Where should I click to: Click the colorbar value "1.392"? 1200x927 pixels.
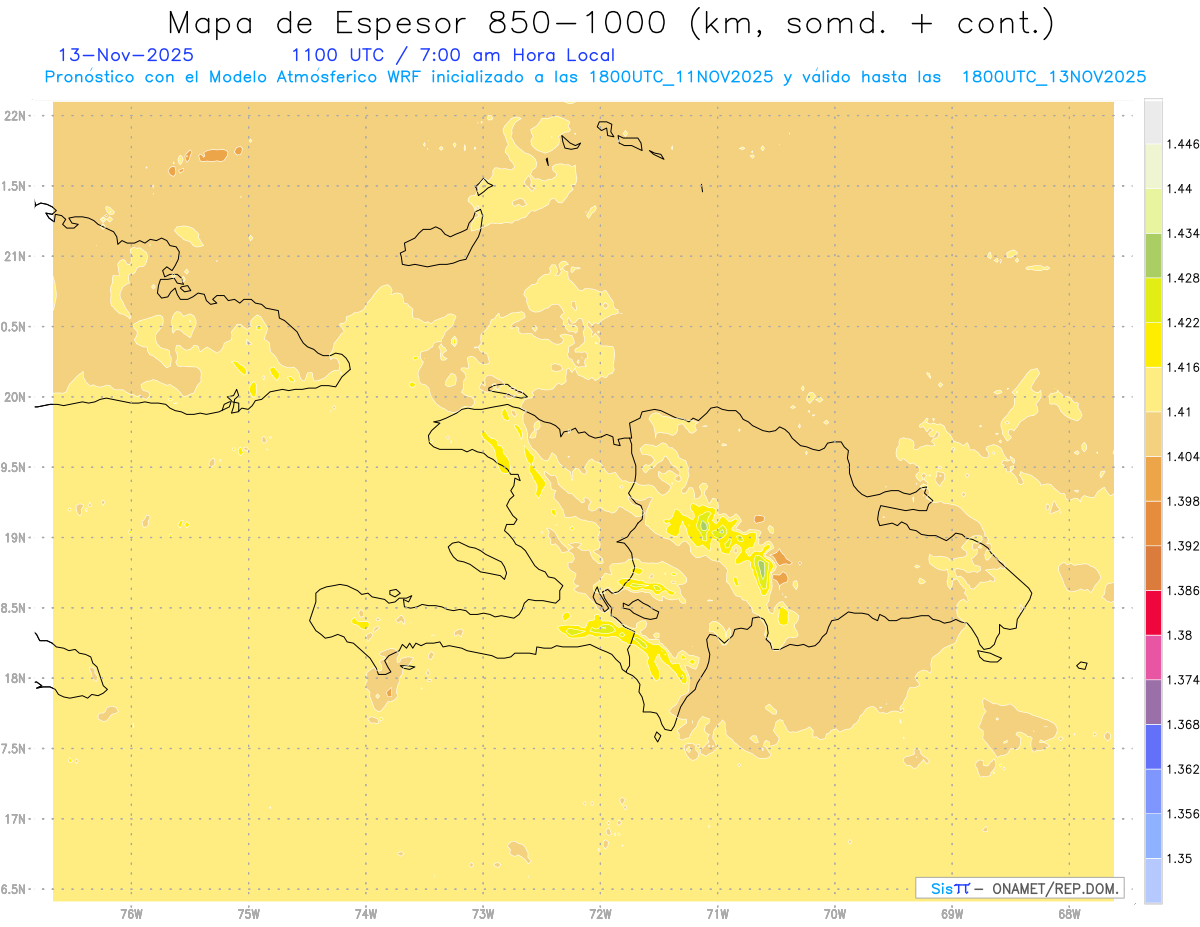[1183, 546]
